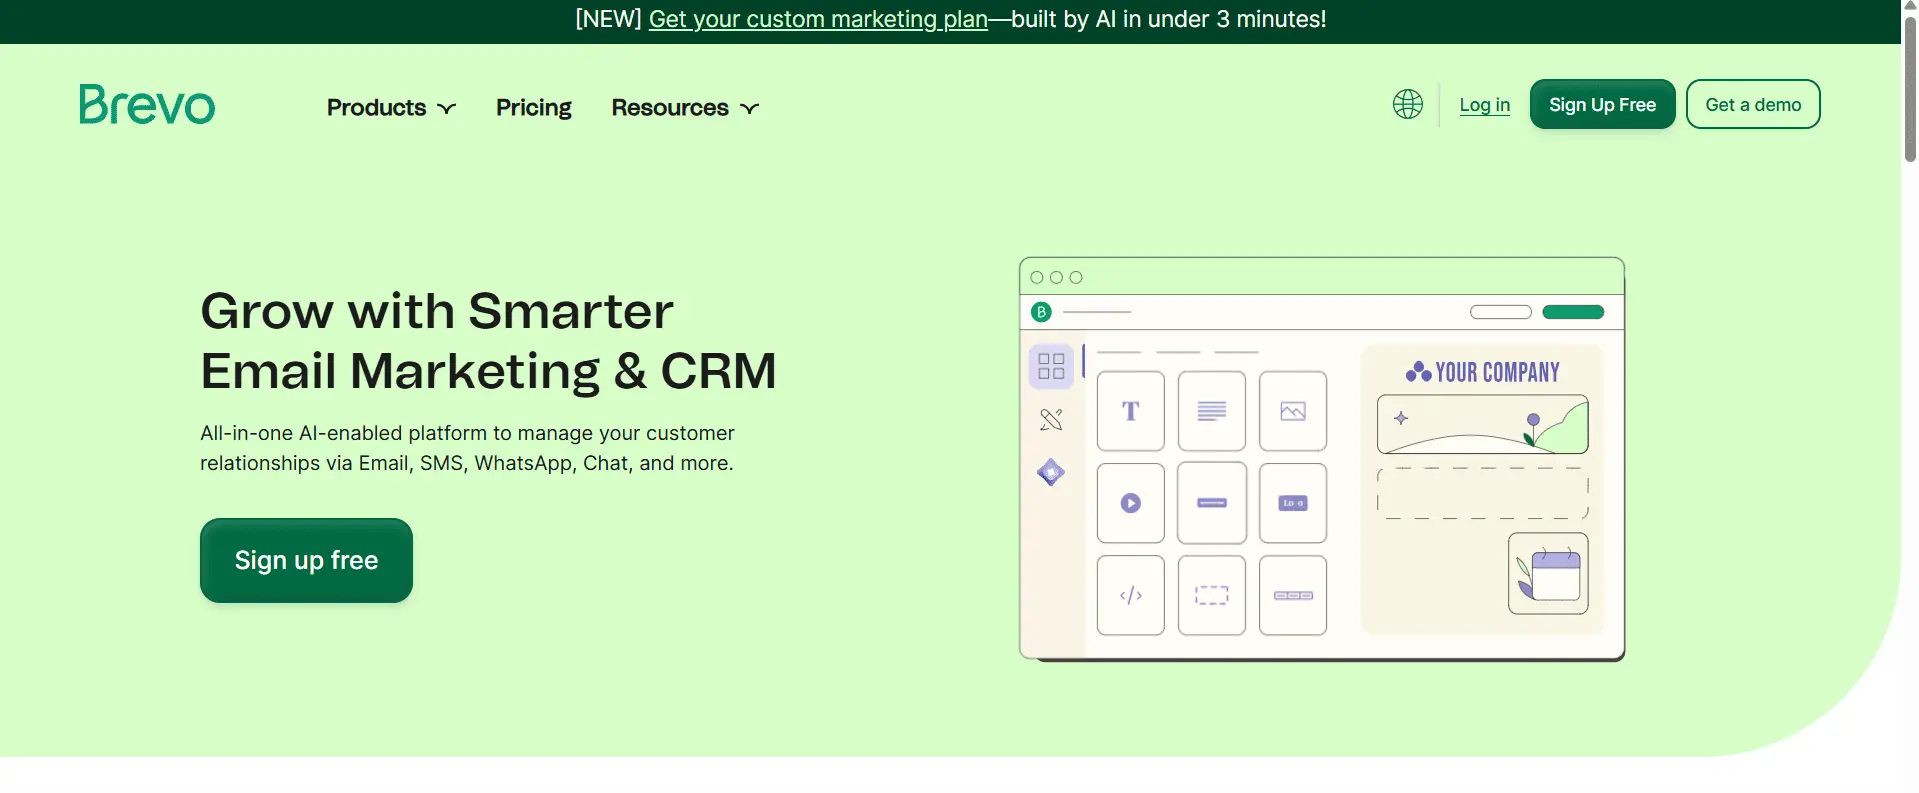This screenshot has width=1919, height=793.
Task: Click the grid blocks sidebar icon
Action: pyautogui.click(x=1051, y=366)
